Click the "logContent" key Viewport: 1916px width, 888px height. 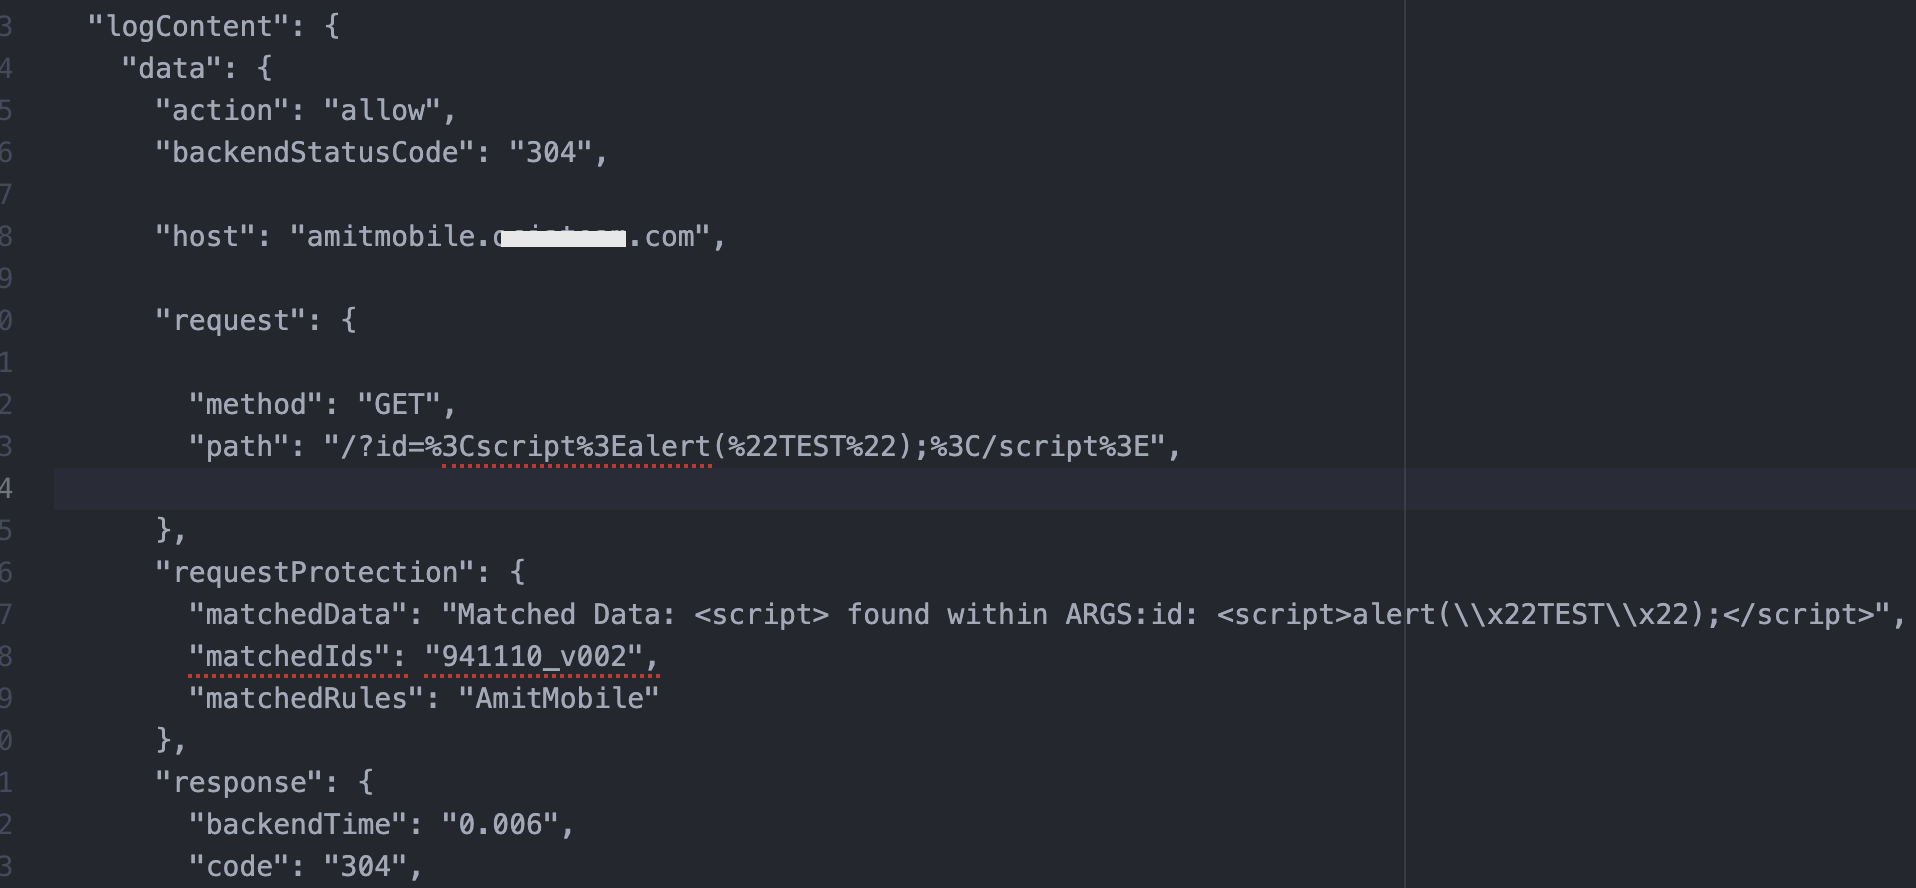(x=189, y=26)
